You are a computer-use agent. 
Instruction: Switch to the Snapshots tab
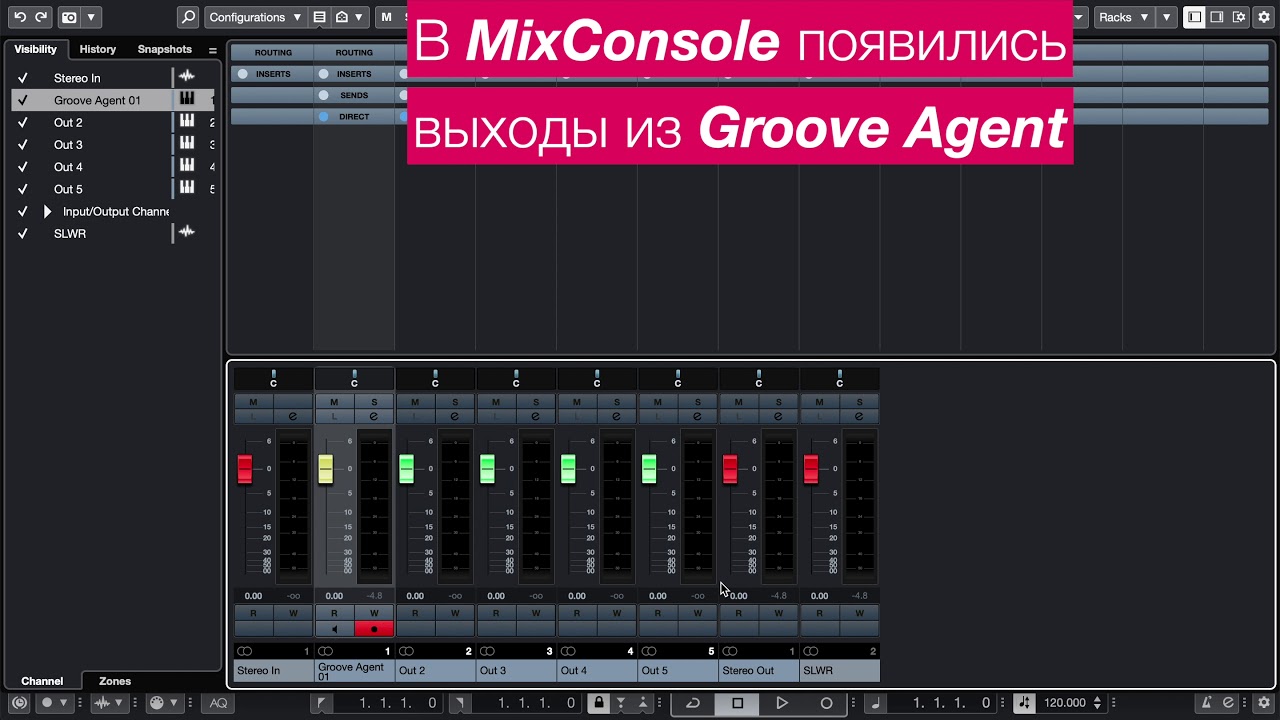tap(164, 49)
